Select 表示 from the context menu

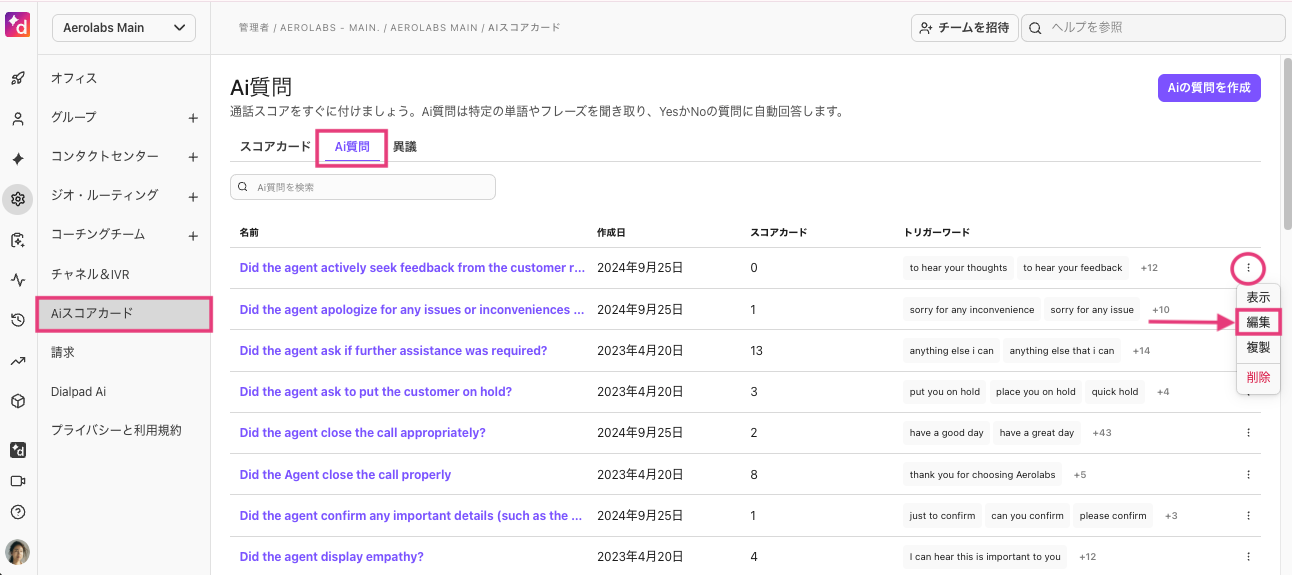click(1258, 298)
